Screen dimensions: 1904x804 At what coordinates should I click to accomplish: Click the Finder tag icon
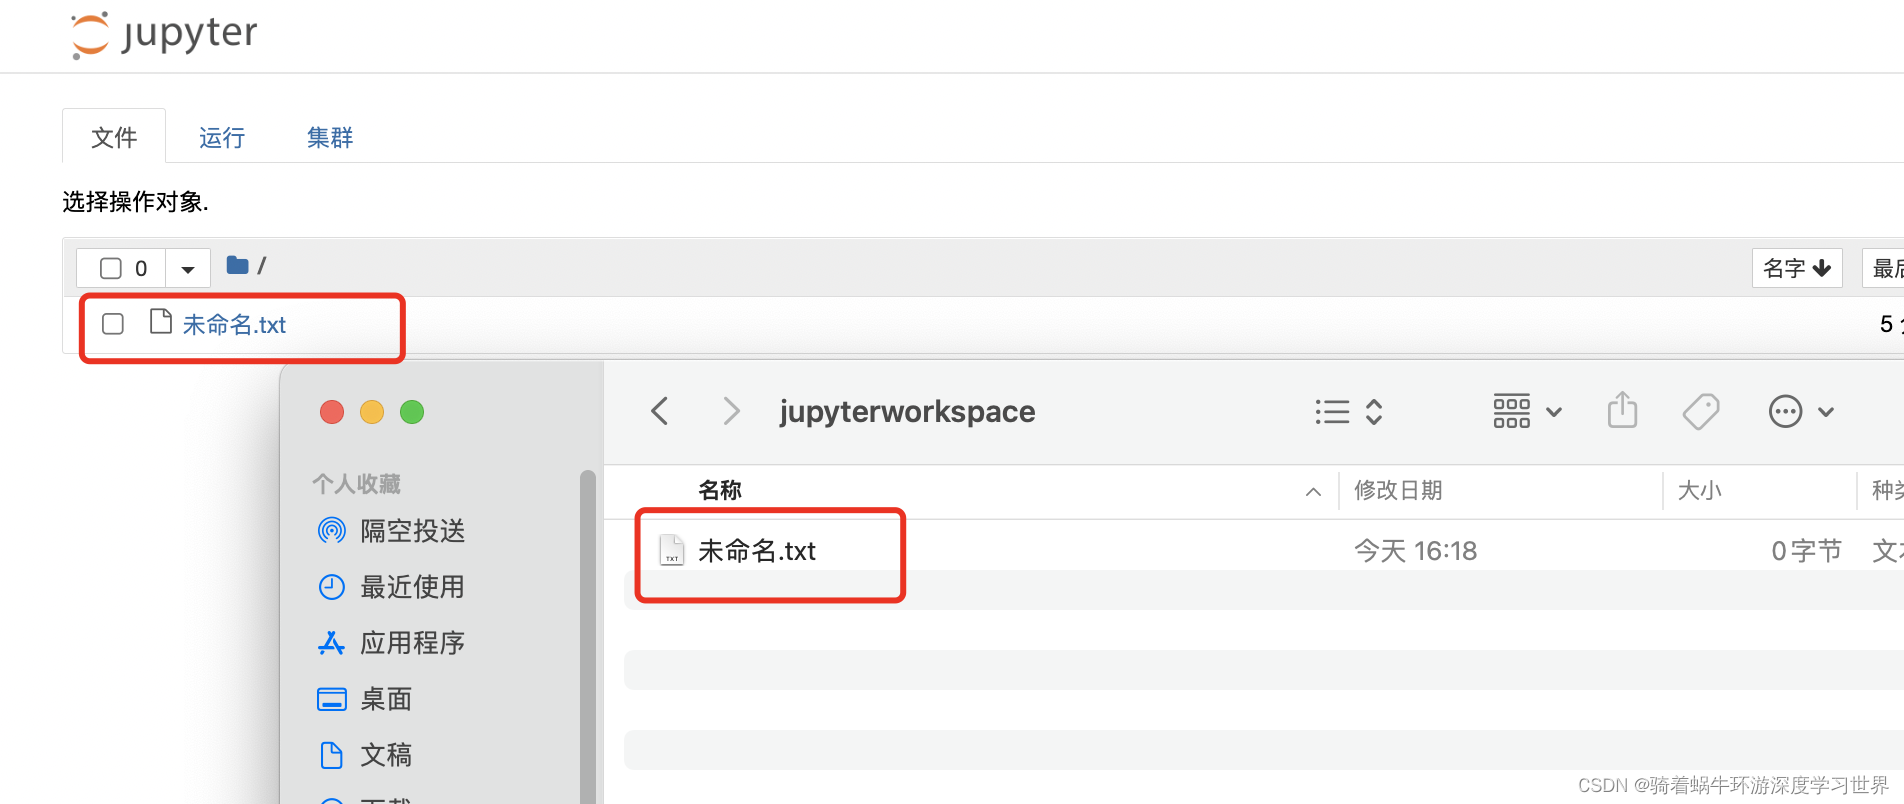(x=1701, y=411)
